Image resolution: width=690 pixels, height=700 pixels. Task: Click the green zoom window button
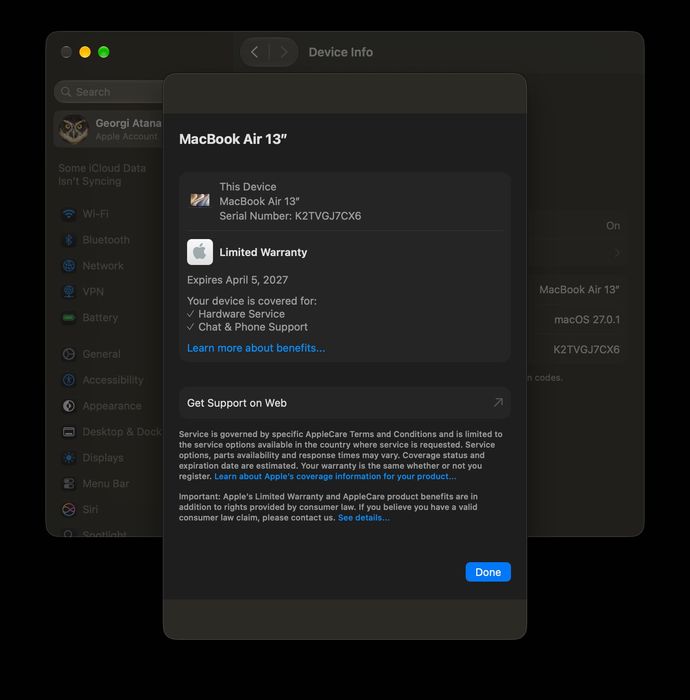tap(104, 52)
